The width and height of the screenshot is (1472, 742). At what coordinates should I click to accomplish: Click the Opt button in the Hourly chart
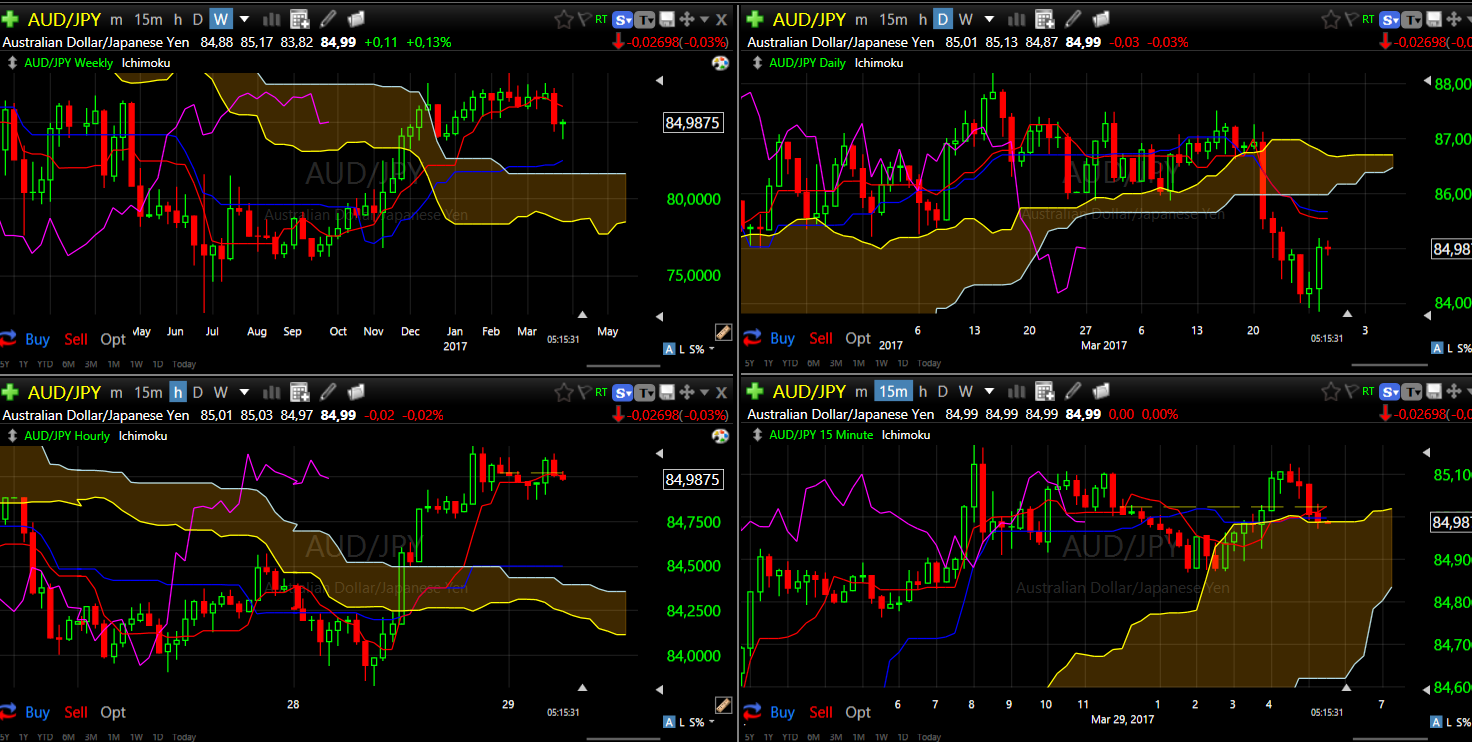pos(113,712)
